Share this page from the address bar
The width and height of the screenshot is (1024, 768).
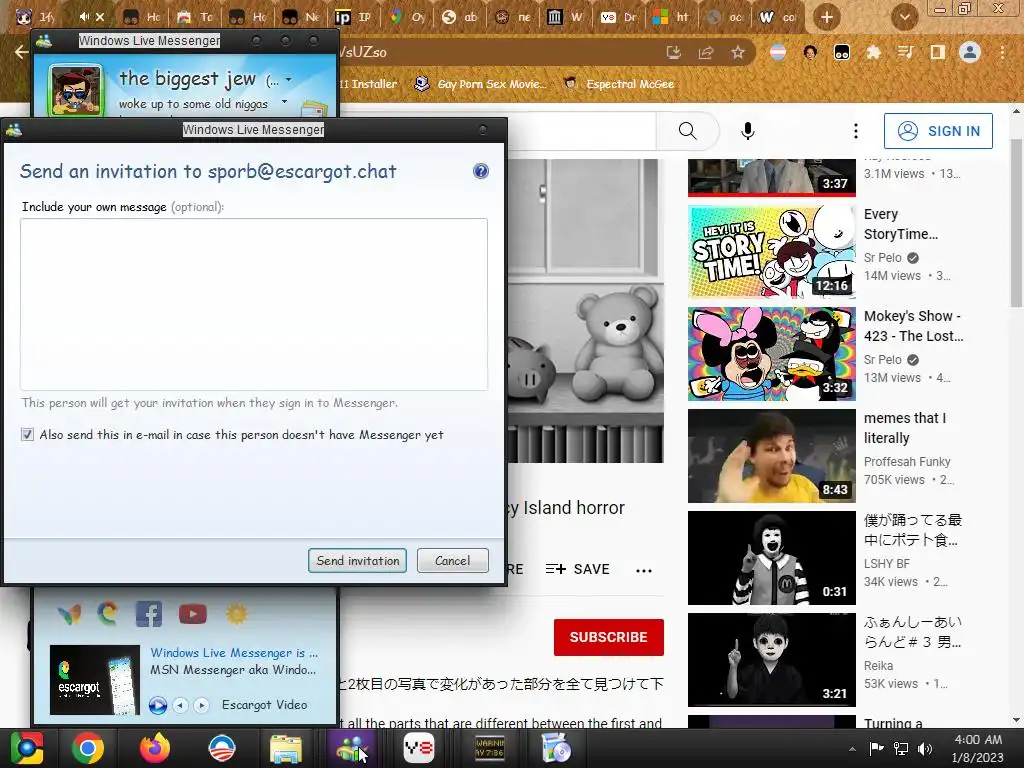pos(706,52)
